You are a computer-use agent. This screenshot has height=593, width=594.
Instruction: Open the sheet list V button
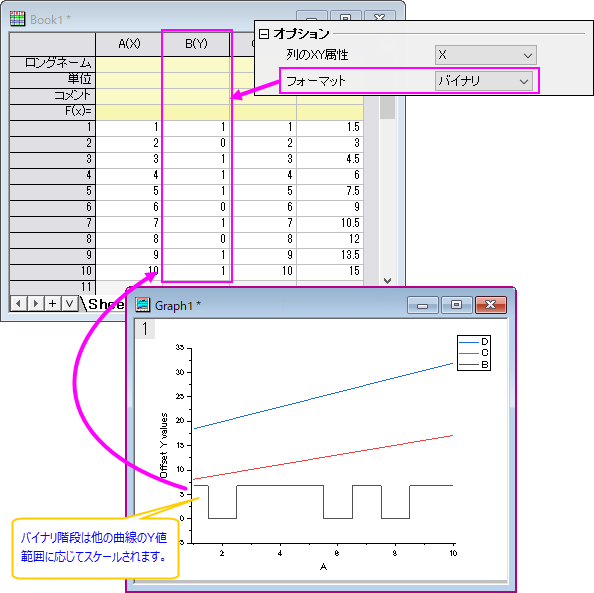(x=69, y=303)
